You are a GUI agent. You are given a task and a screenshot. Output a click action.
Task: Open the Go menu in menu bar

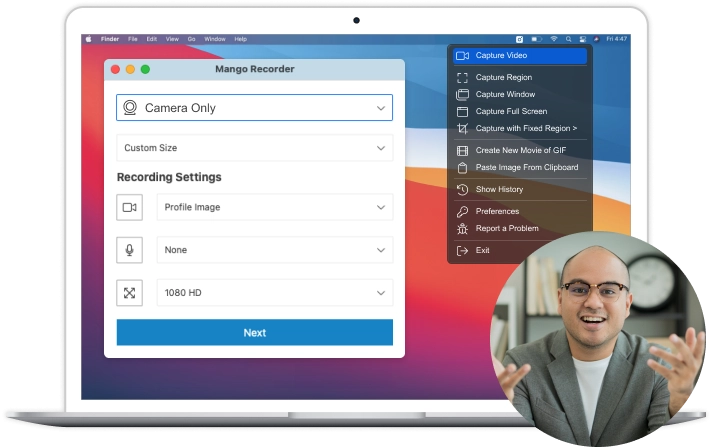pyautogui.click(x=192, y=39)
